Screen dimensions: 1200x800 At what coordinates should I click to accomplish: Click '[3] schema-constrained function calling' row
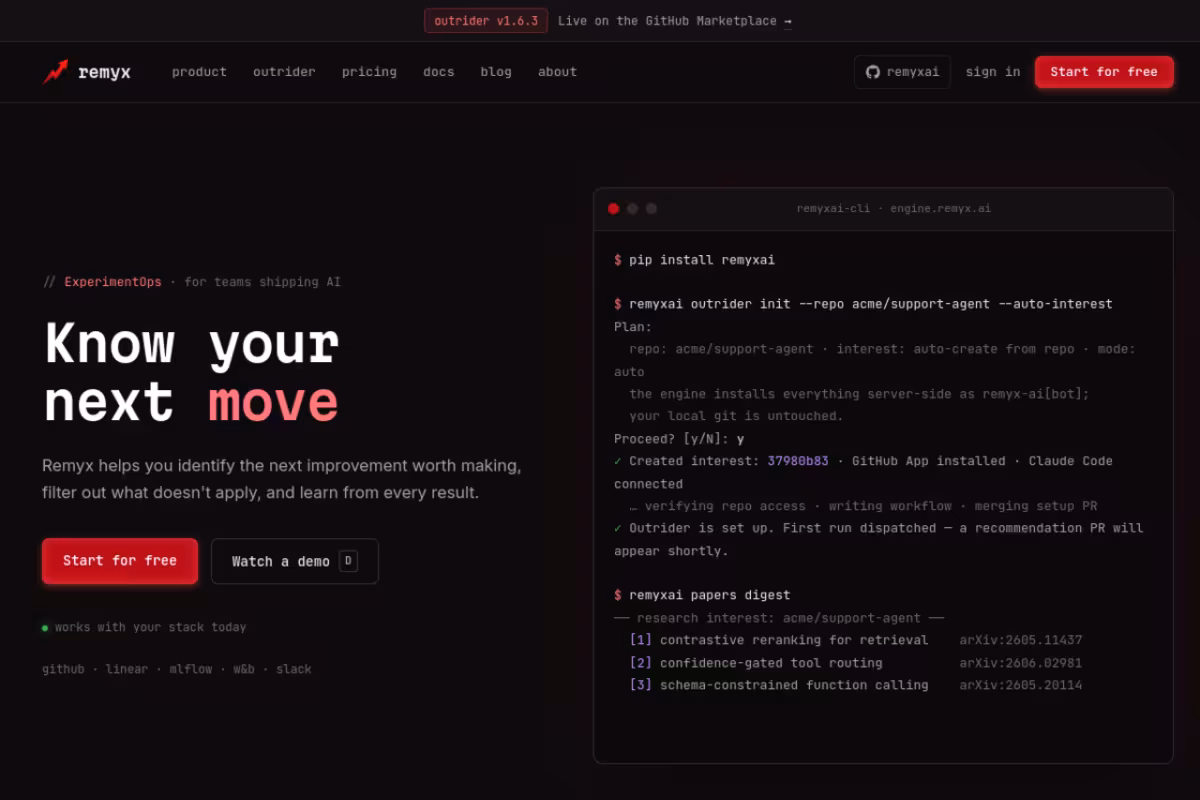pos(779,685)
